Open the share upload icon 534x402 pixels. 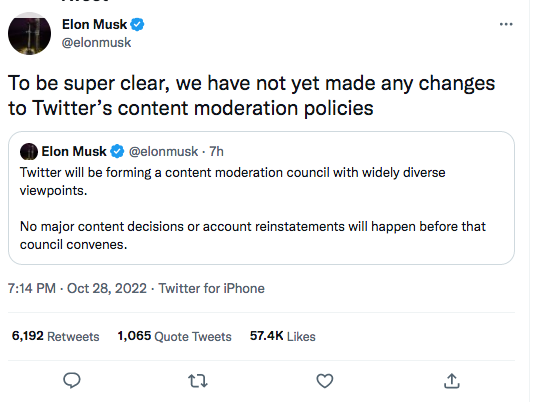[452, 381]
